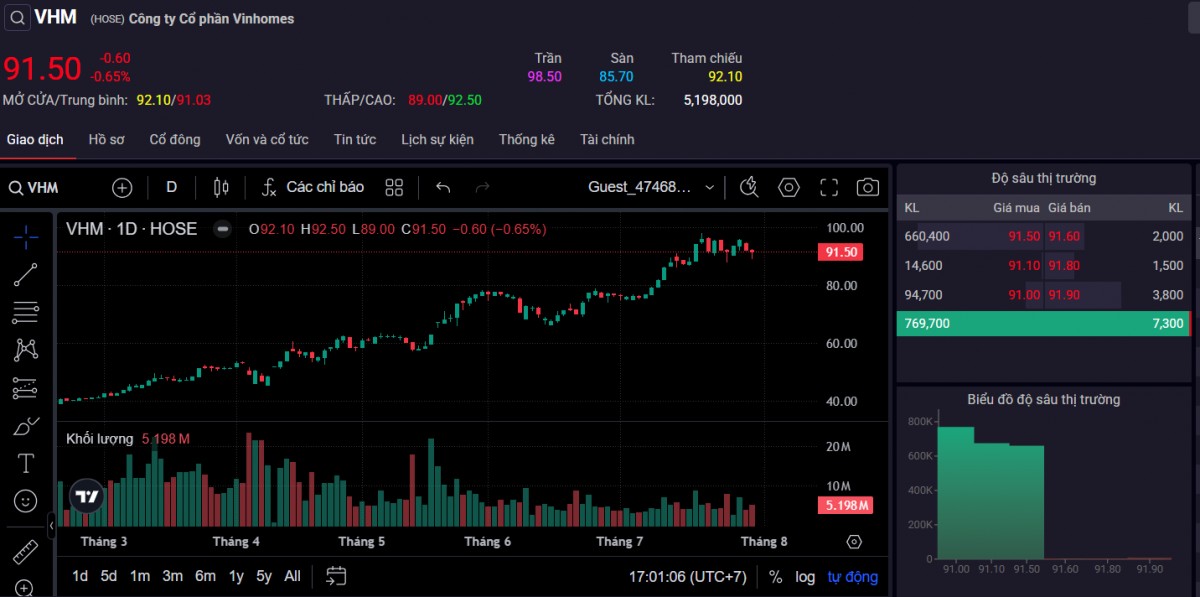Set chart range to 6m

click(x=205, y=576)
